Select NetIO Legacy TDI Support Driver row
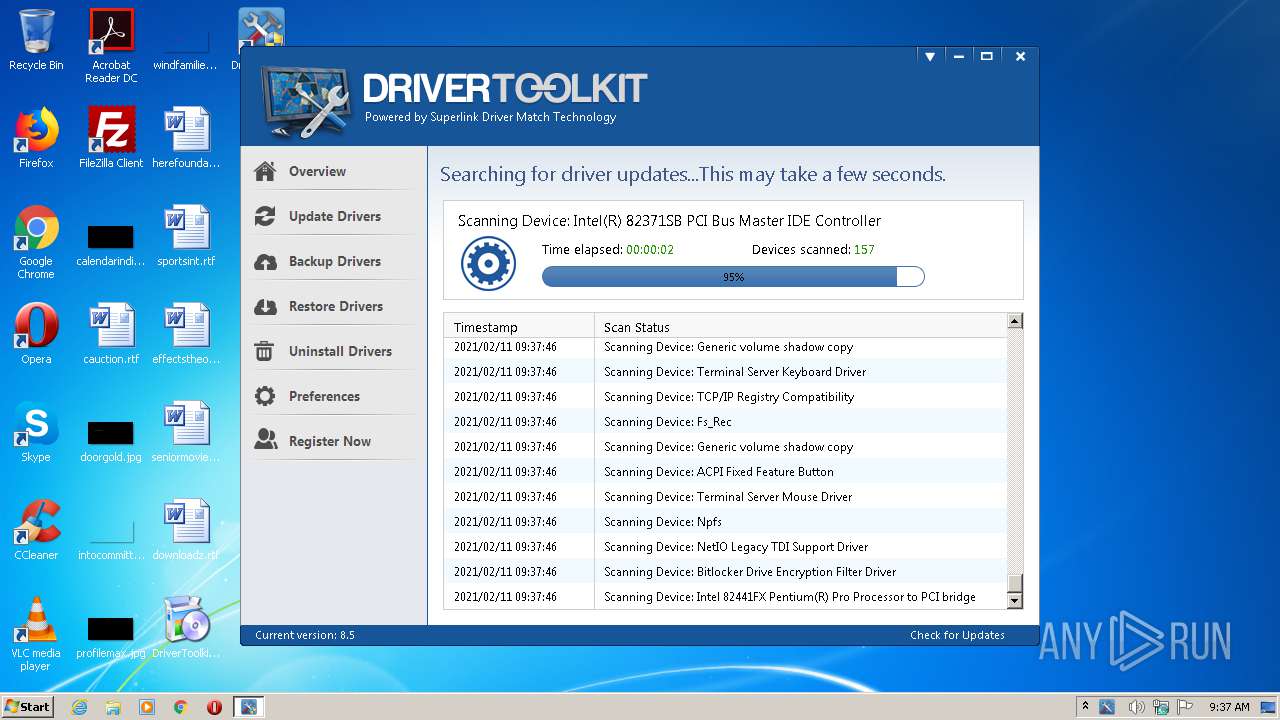This screenshot has width=1280, height=720. coord(726,547)
